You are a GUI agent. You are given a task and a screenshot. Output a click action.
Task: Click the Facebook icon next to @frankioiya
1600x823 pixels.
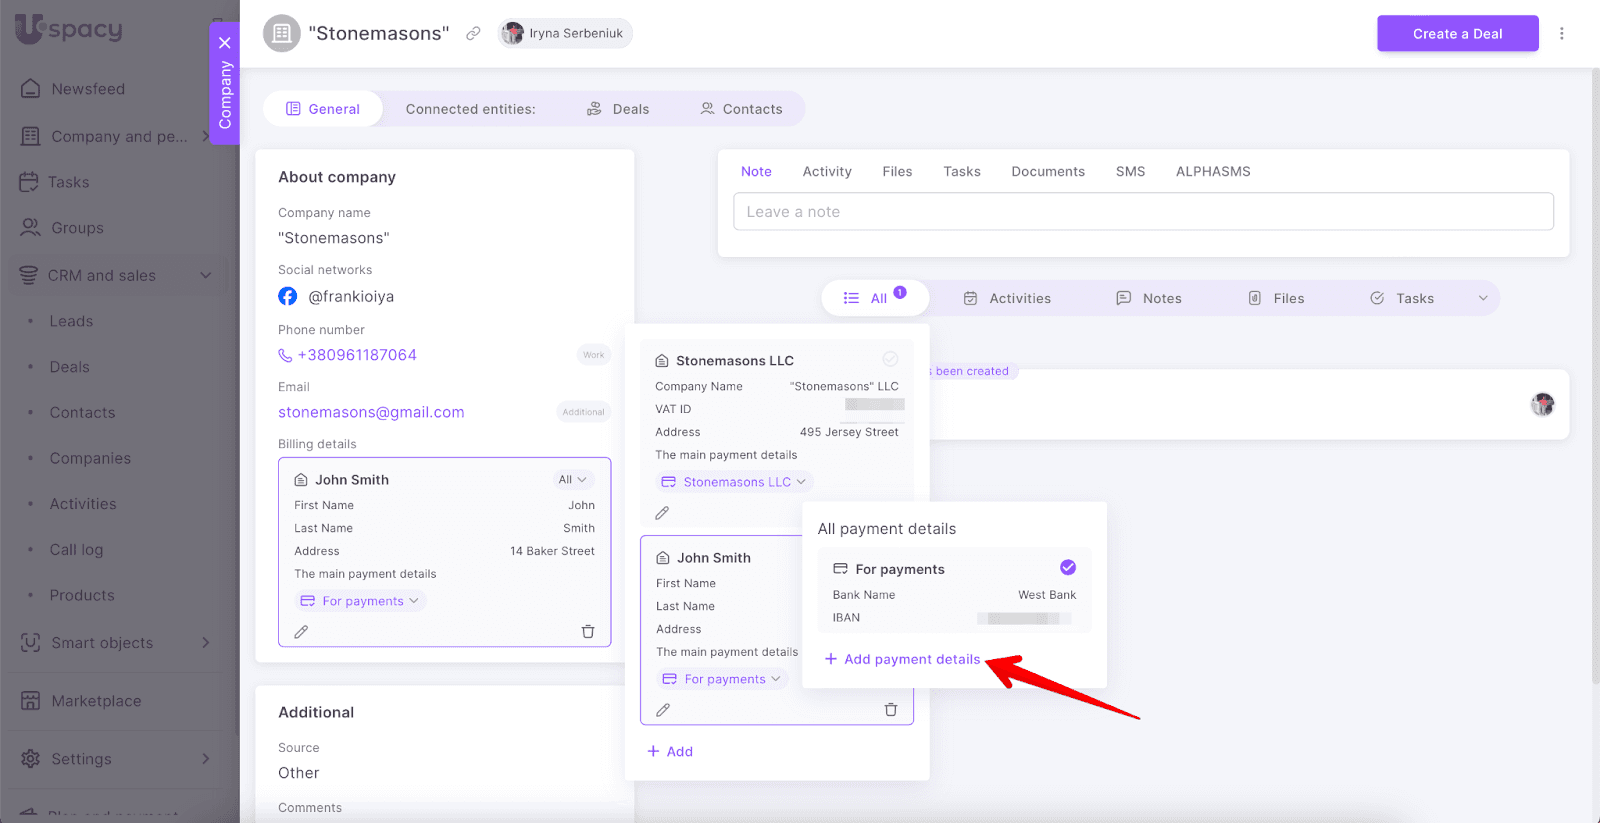pos(288,296)
